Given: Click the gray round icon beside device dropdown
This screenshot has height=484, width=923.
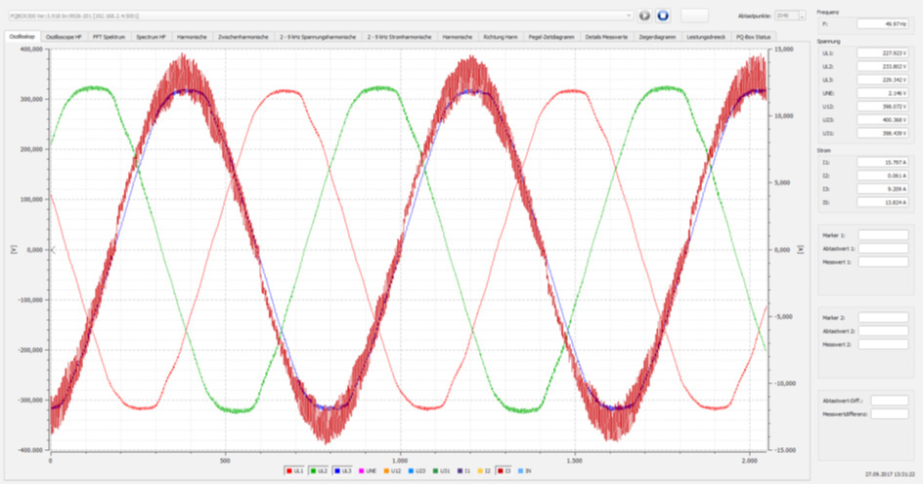Looking at the screenshot, I should [x=645, y=16].
